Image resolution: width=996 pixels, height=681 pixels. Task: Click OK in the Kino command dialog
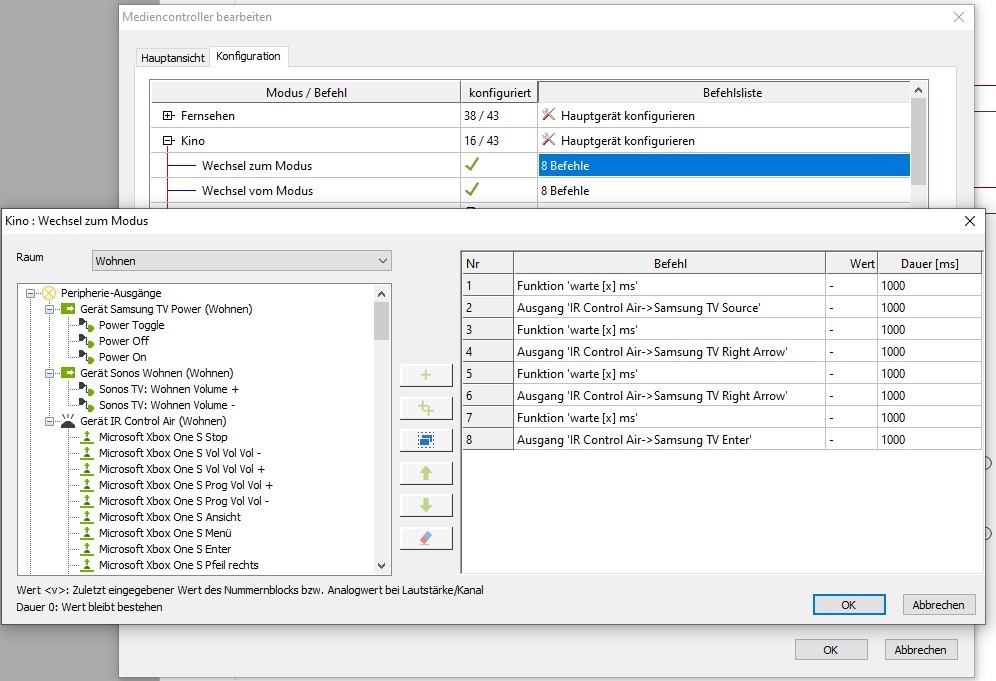pyautogui.click(x=848, y=604)
